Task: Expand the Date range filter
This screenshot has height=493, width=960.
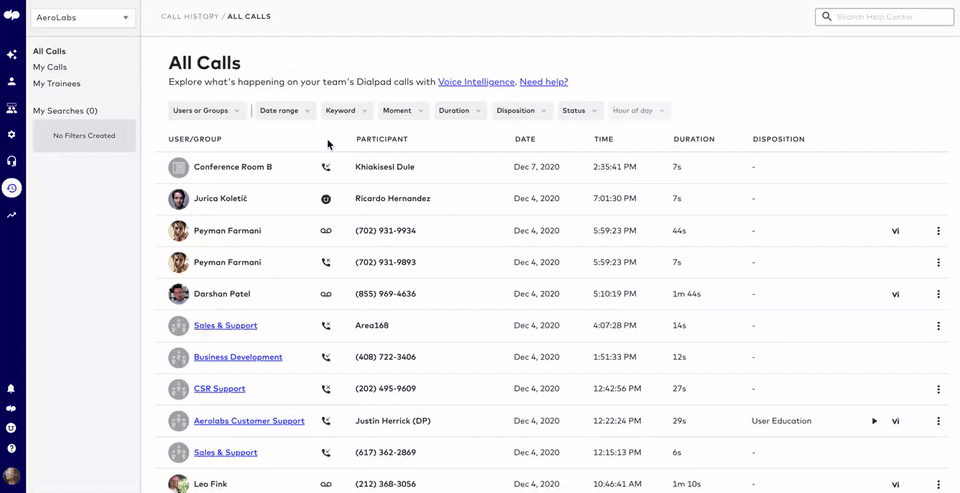Action: tap(285, 111)
